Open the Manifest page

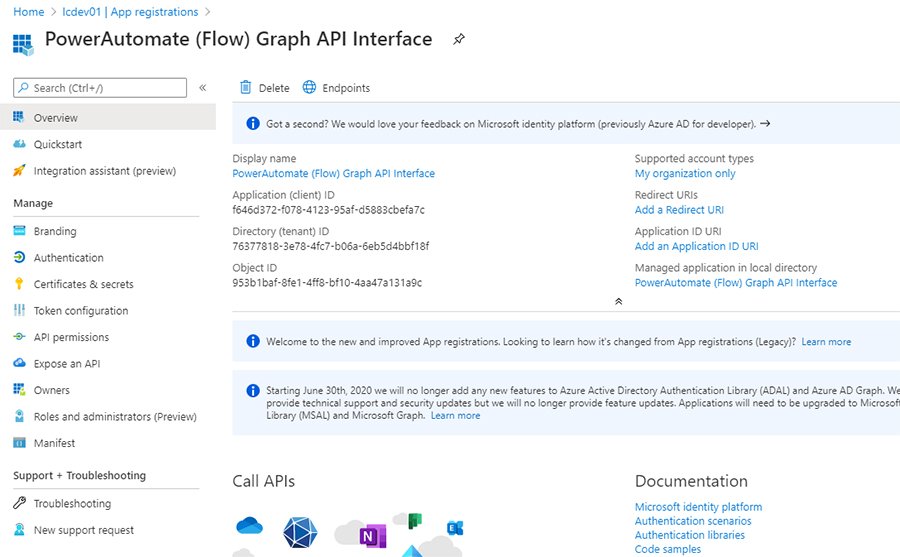(x=54, y=443)
